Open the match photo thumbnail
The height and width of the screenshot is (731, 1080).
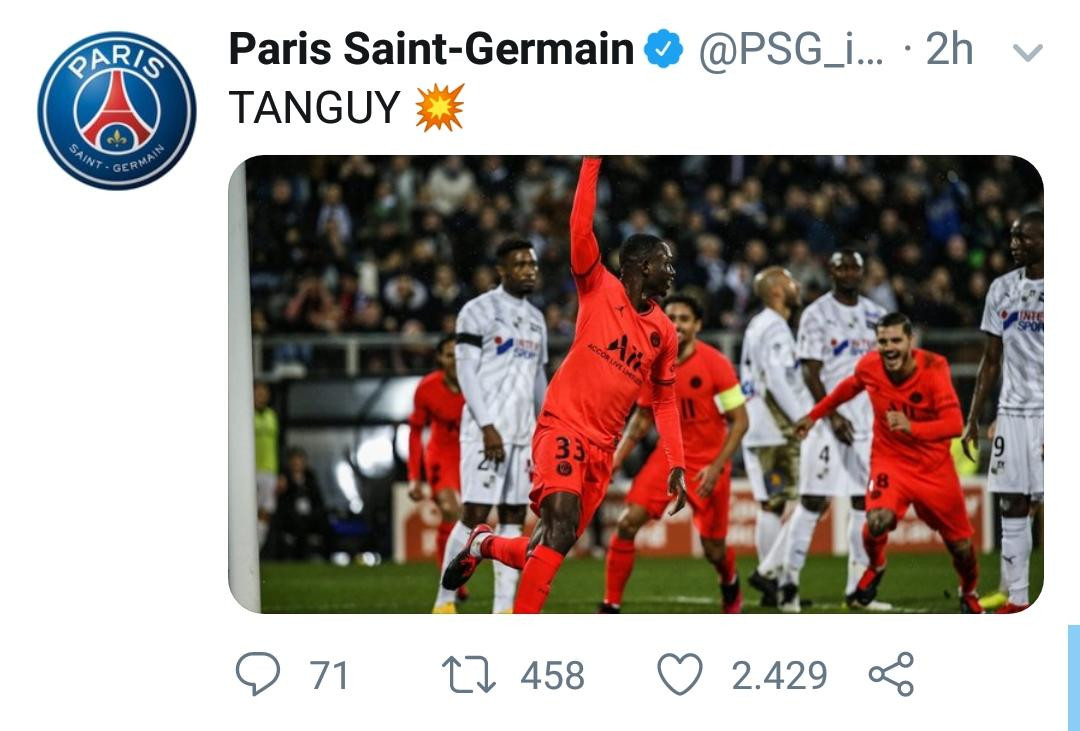(636, 384)
